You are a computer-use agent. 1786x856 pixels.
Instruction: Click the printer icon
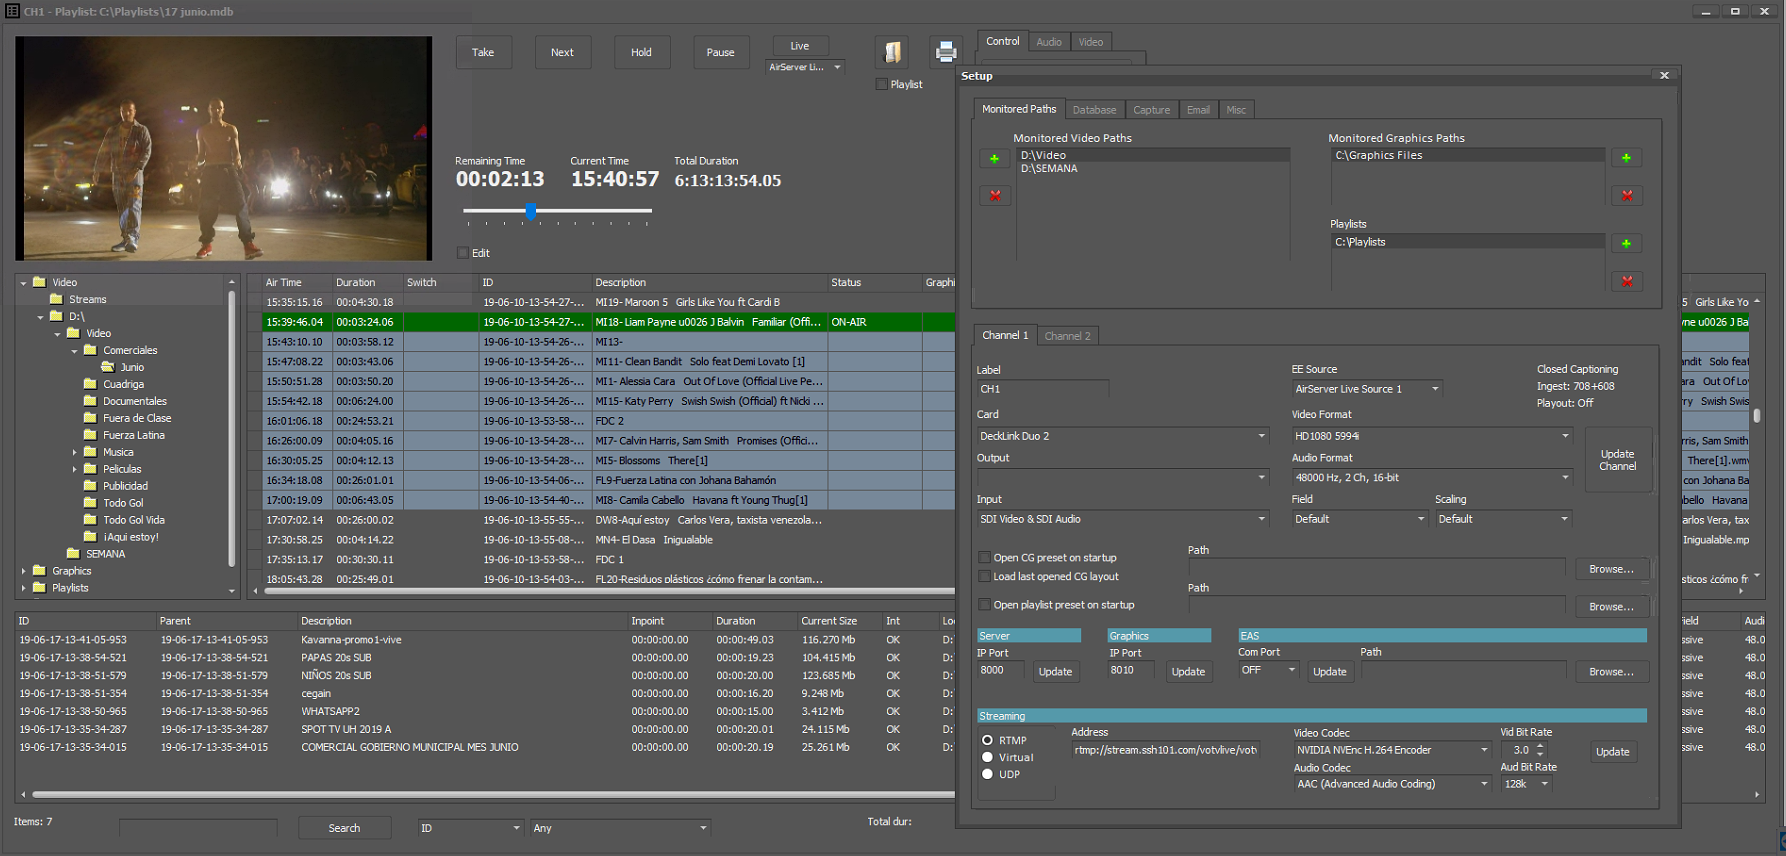(945, 52)
